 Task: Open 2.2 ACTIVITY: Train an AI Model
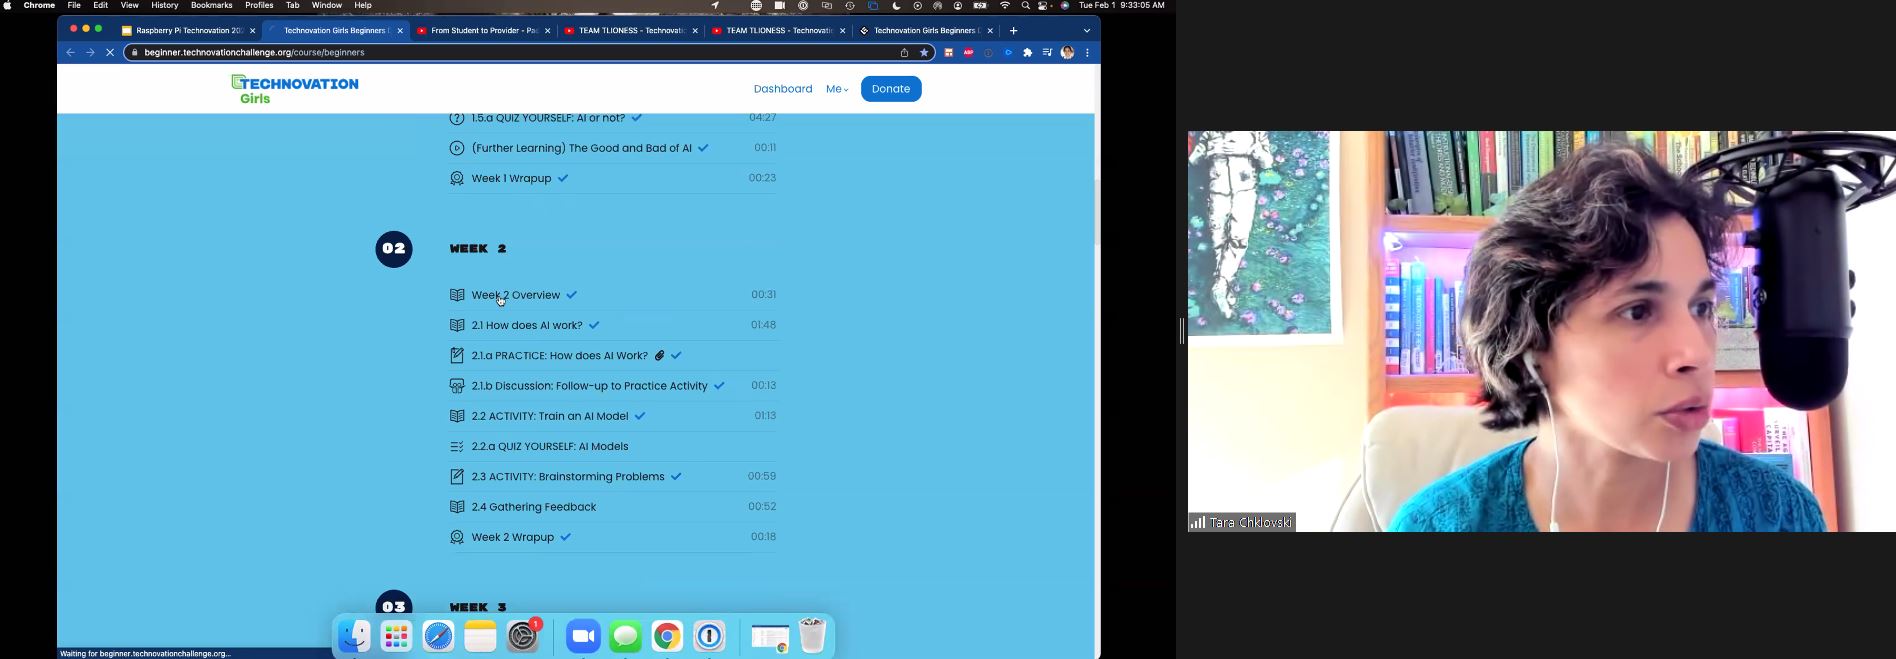[550, 416]
